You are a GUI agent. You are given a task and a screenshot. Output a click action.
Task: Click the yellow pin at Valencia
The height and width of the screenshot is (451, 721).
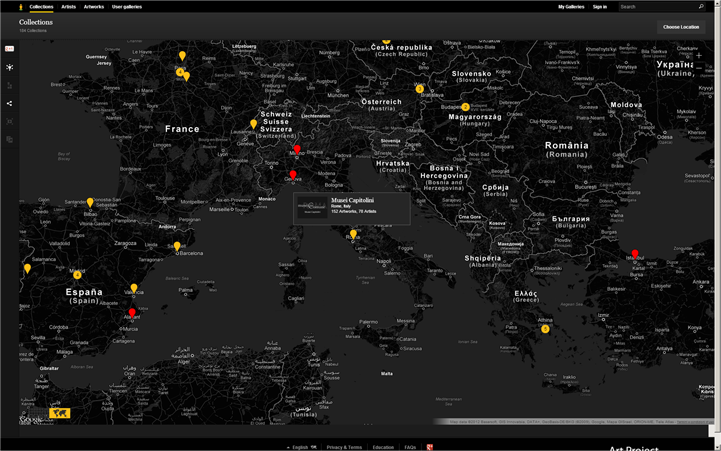pyautogui.click(x=134, y=288)
